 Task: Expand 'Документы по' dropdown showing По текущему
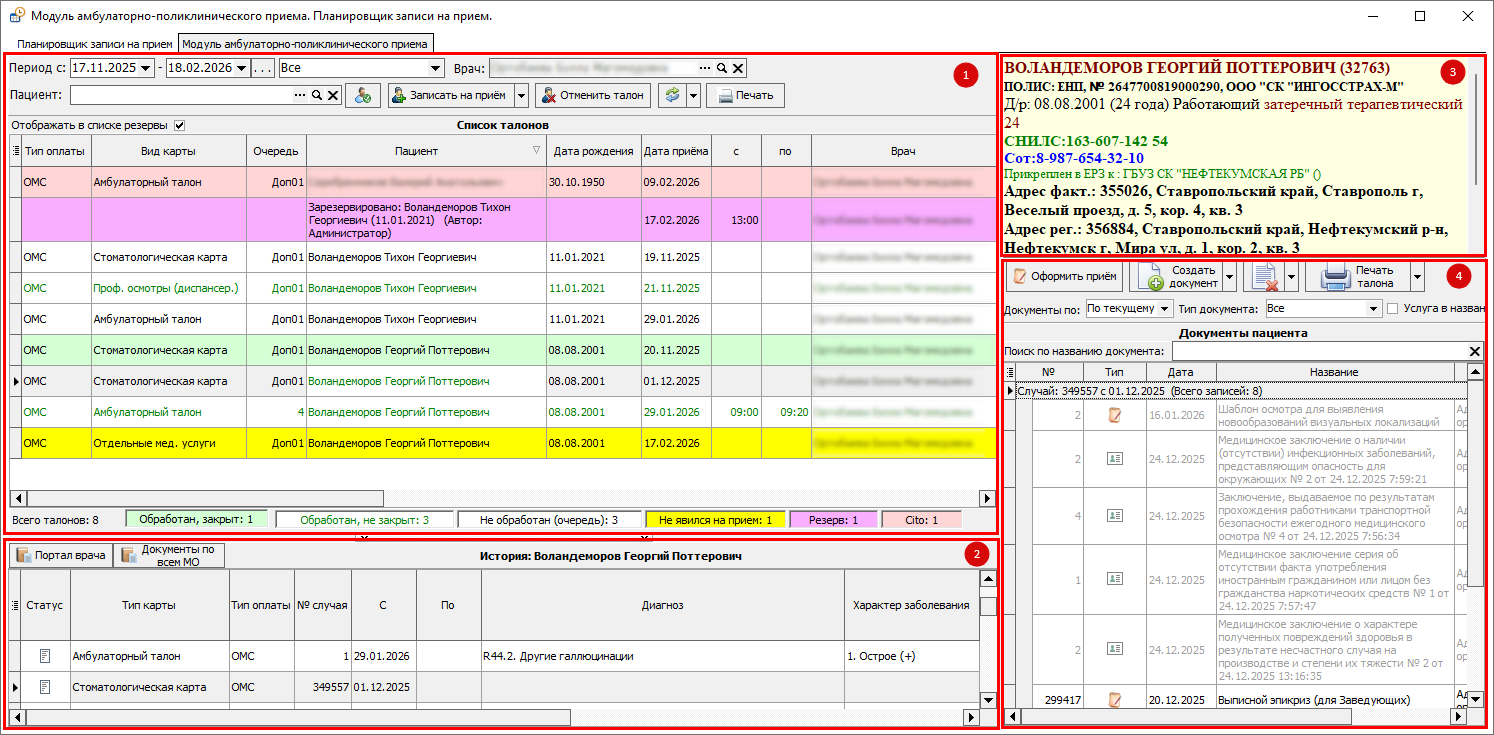1165,309
